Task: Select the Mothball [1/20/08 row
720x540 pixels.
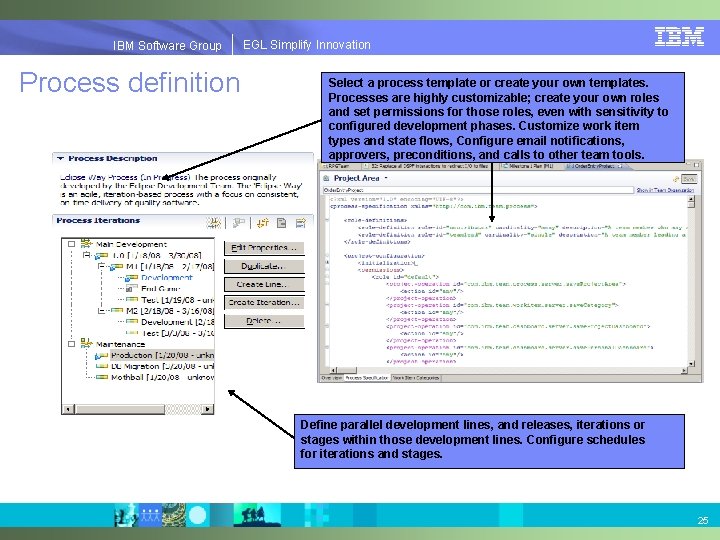Action: (x=162, y=377)
